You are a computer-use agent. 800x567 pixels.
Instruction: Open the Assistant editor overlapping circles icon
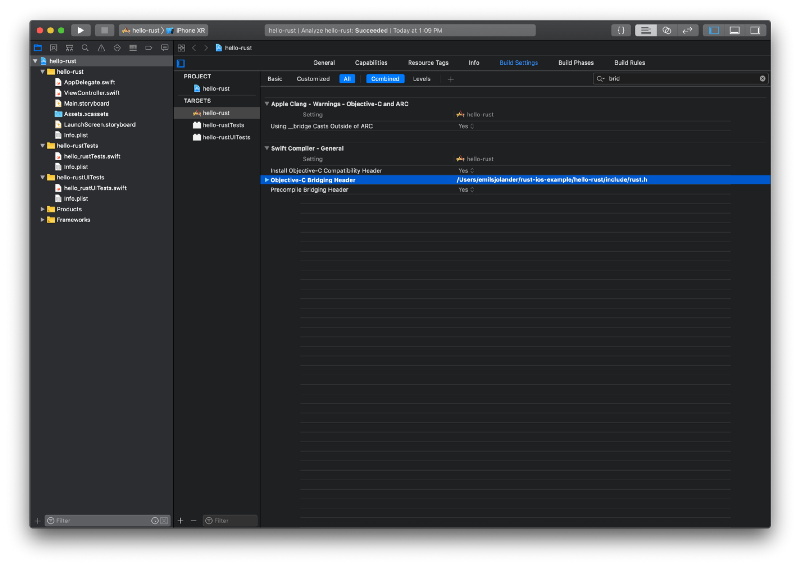[x=666, y=30]
